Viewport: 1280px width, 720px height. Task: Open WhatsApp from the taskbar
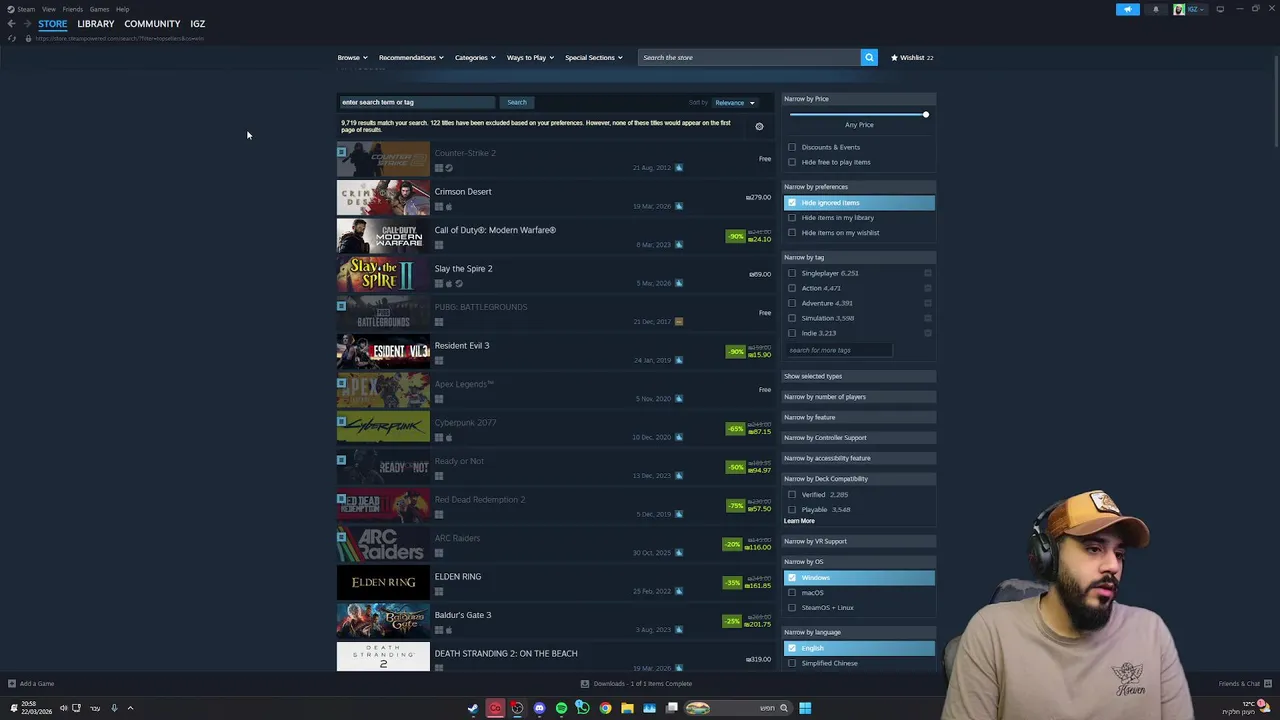[583, 708]
